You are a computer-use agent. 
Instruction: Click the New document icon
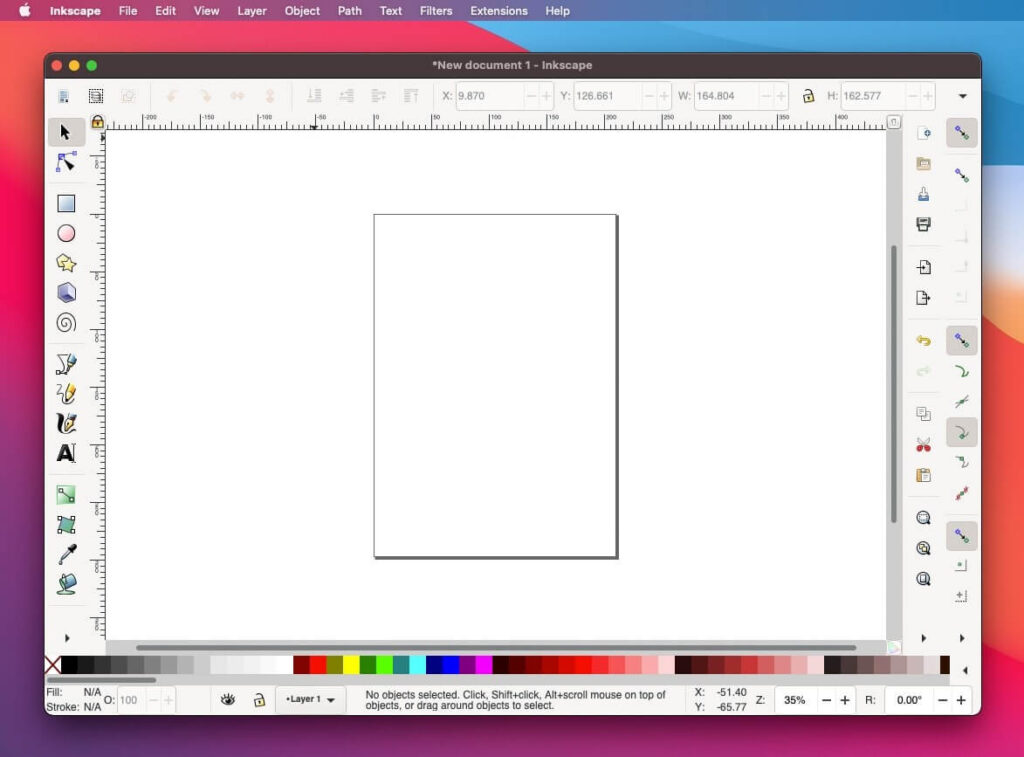(923, 133)
